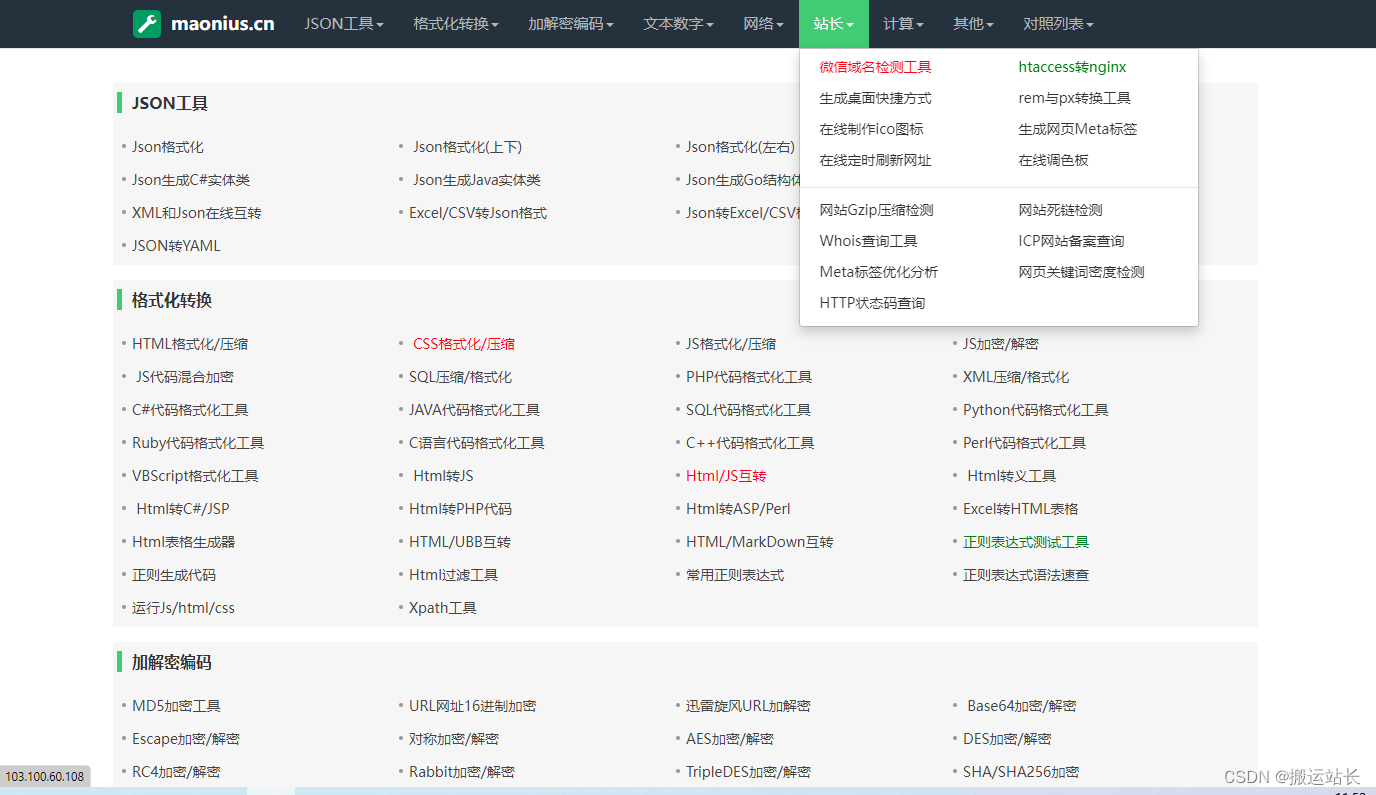
Task: Choose rem与px转换工具 menu entry
Action: pos(1075,98)
